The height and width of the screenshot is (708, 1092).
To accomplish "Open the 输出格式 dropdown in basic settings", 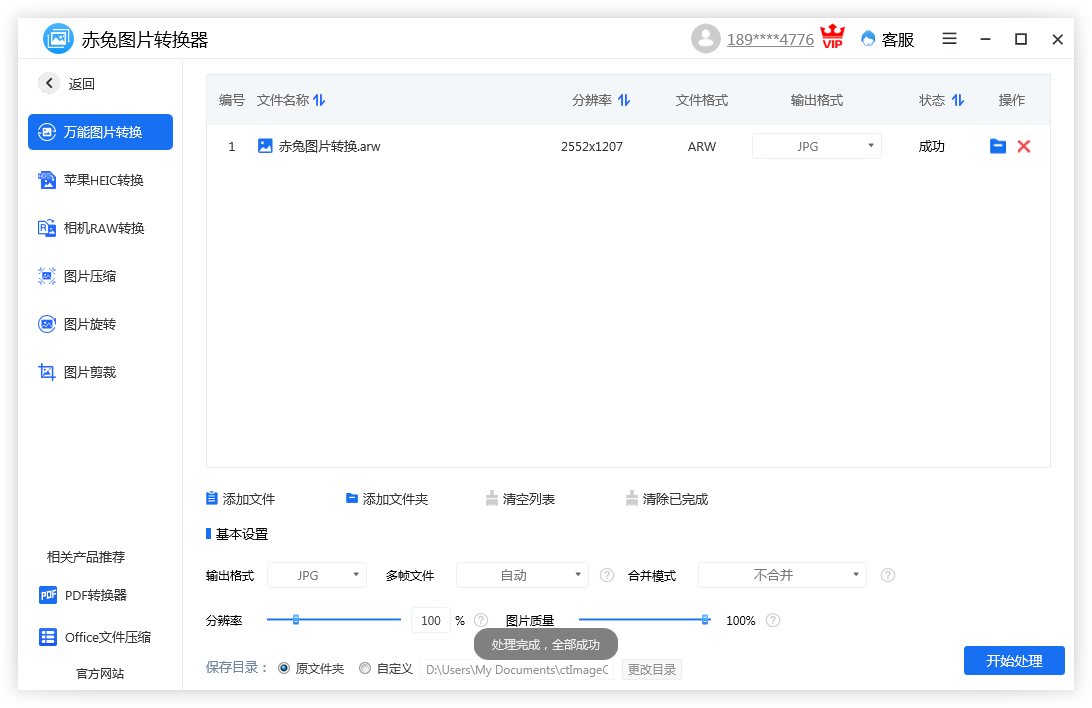I will point(317,575).
